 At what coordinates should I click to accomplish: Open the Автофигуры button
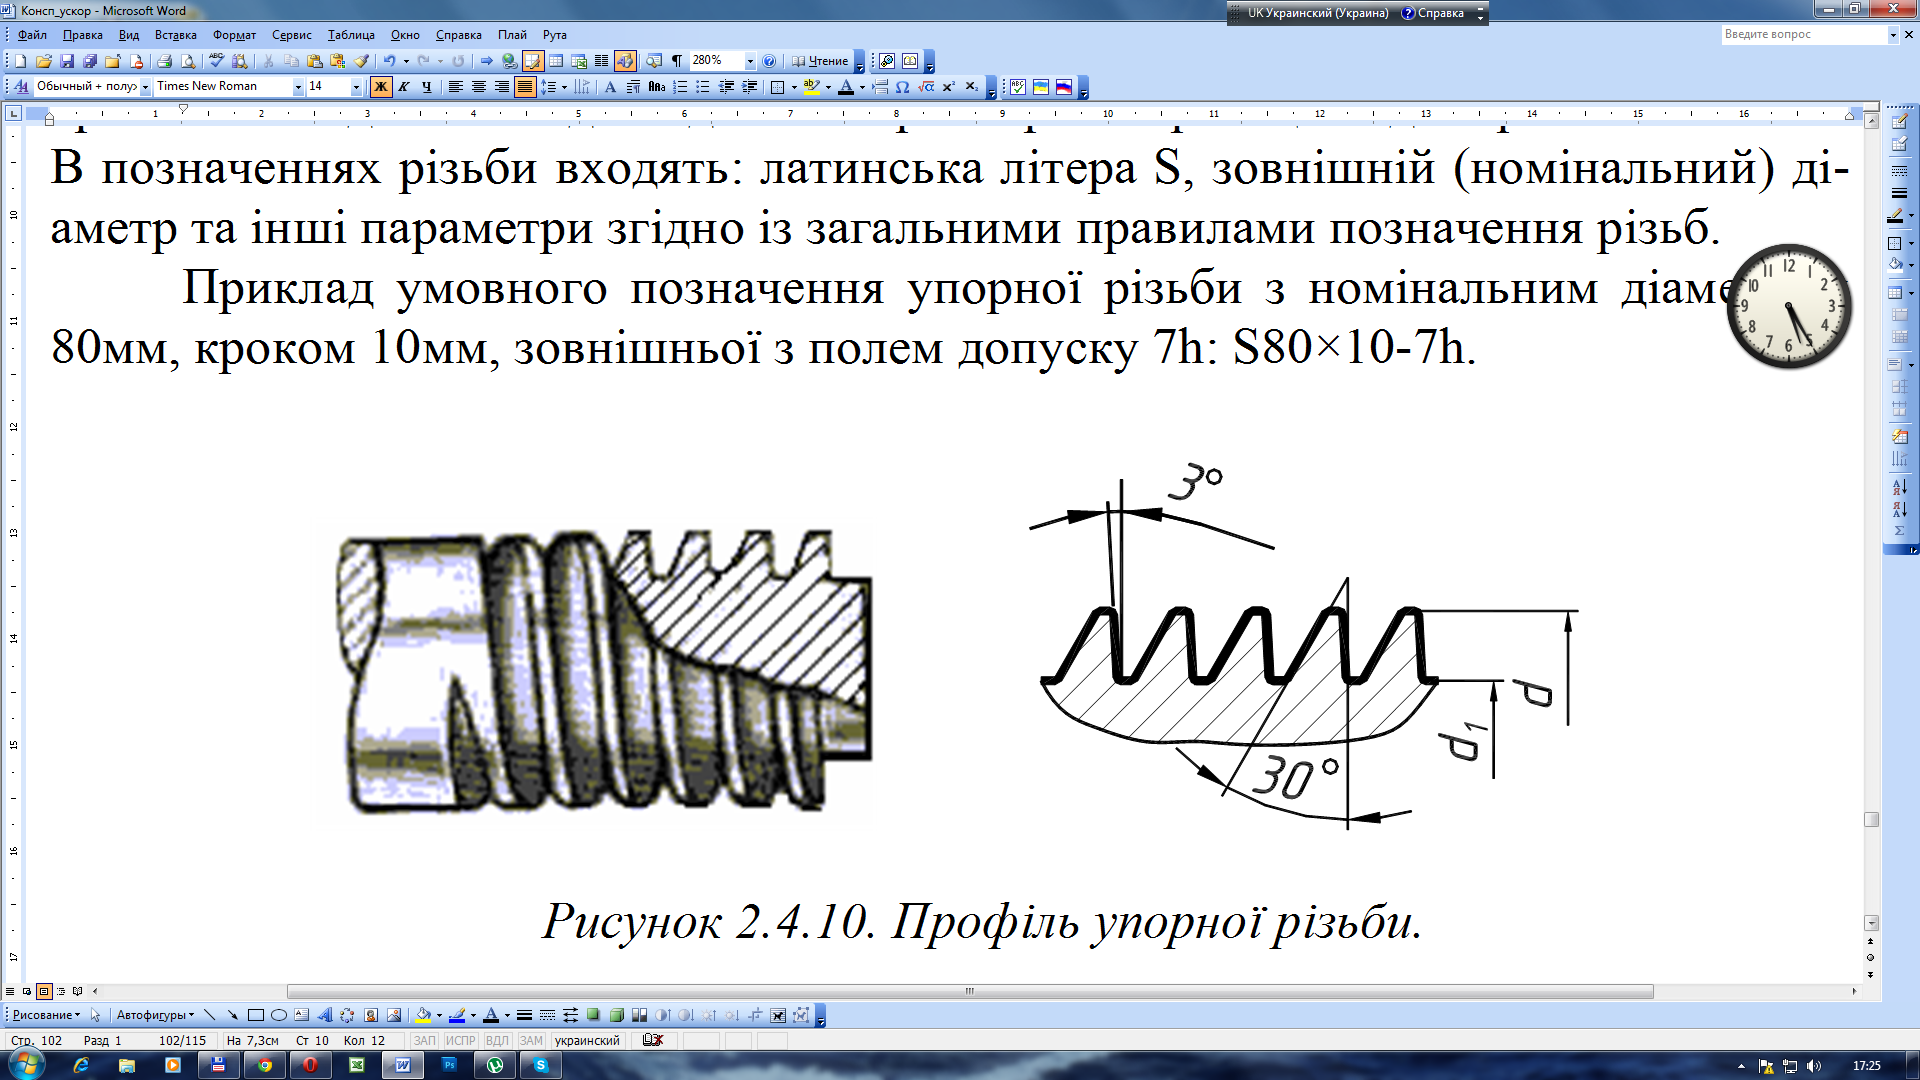tap(155, 1015)
